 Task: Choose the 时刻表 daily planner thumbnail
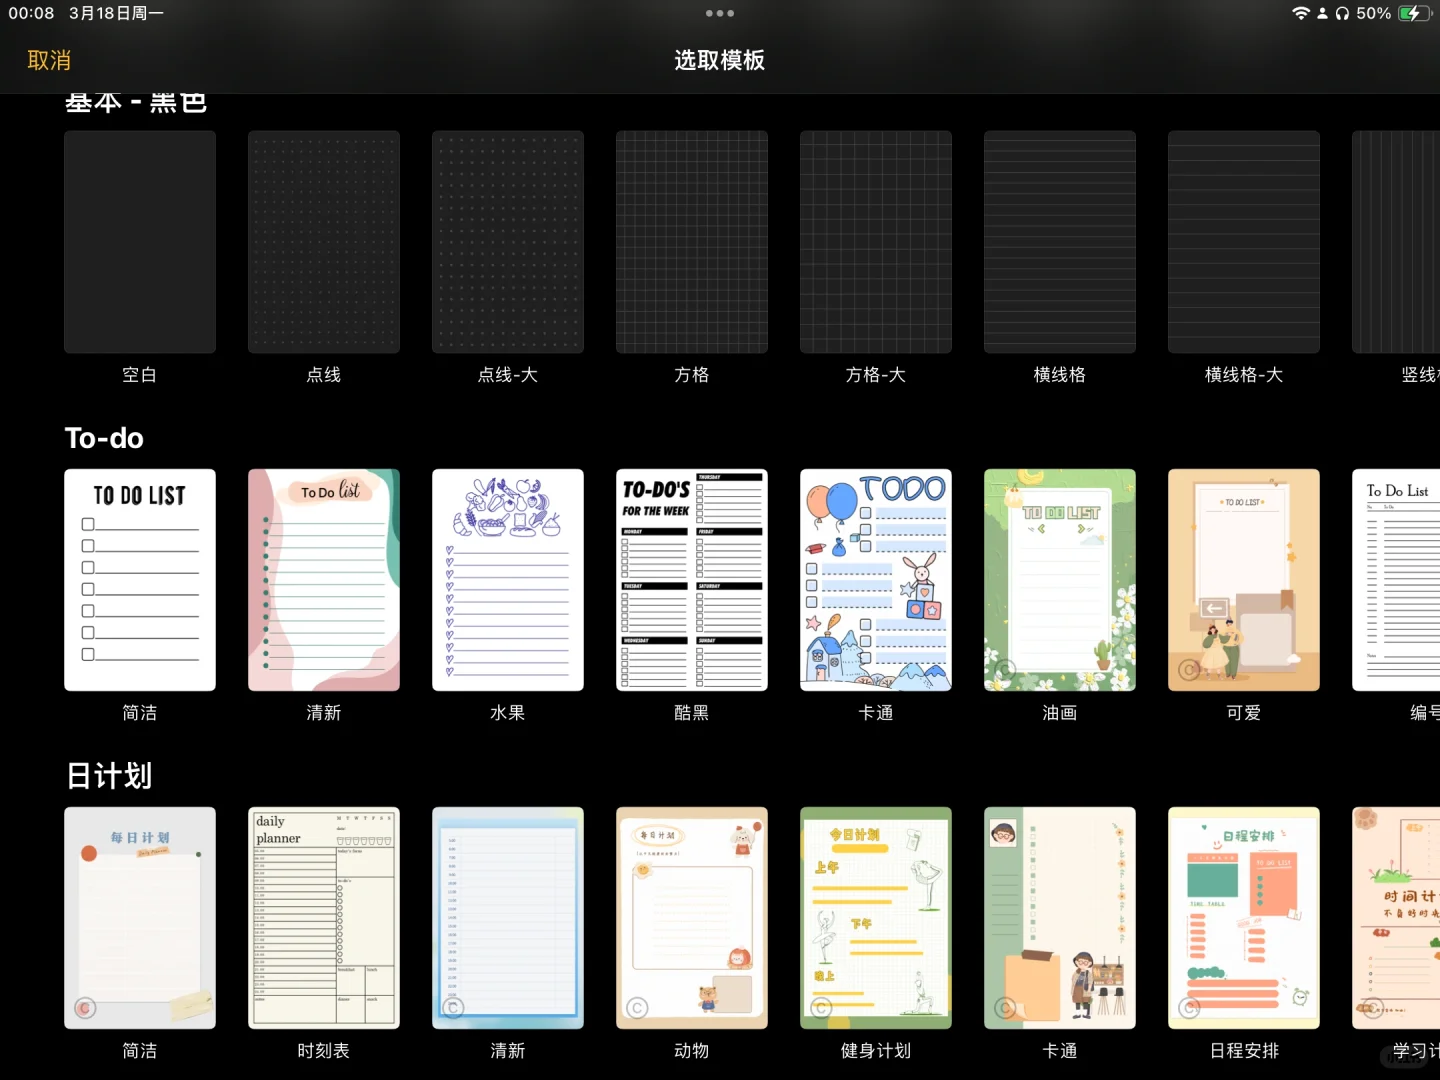pyautogui.click(x=324, y=918)
